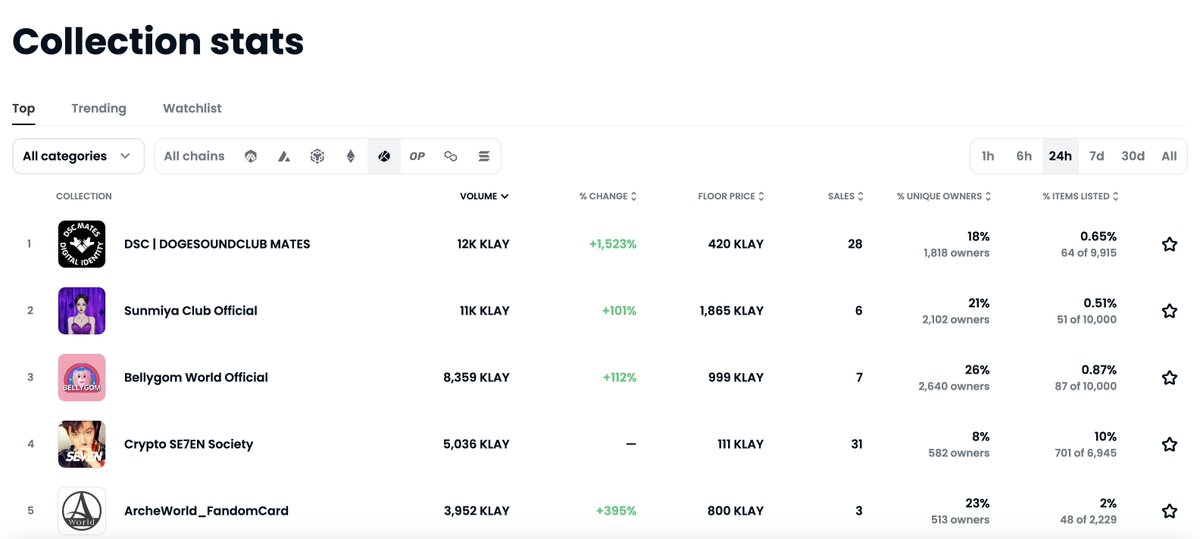Filter by BNB Chain cube icon
The width and height of the screenshot is (1200, 539).
(317, 156)
